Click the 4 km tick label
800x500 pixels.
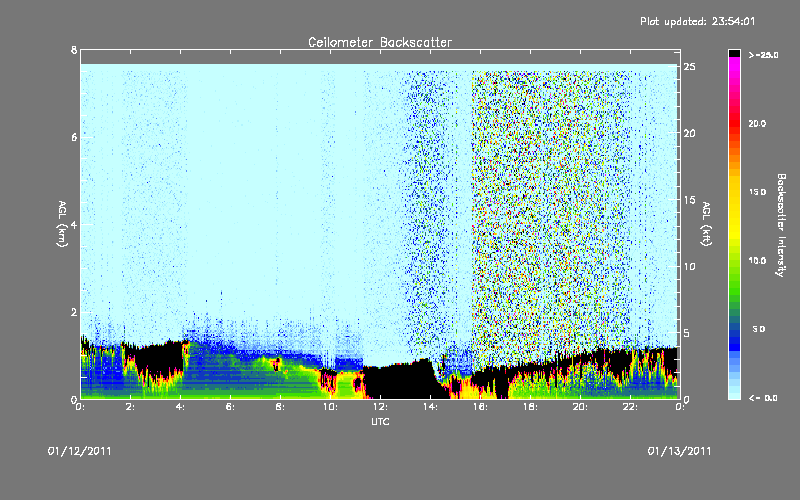coord(74,224)
